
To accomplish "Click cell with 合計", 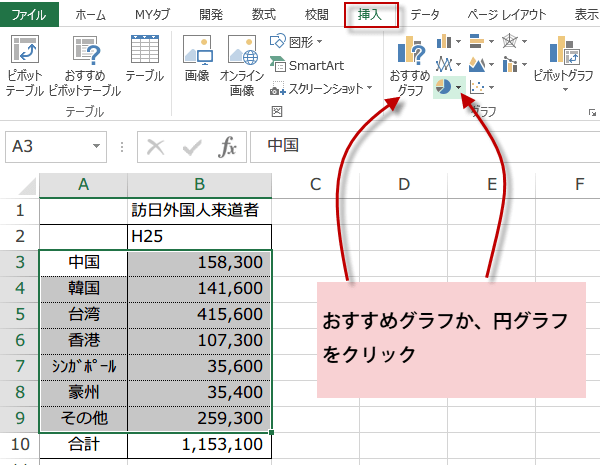I will (x=83, y=445).
